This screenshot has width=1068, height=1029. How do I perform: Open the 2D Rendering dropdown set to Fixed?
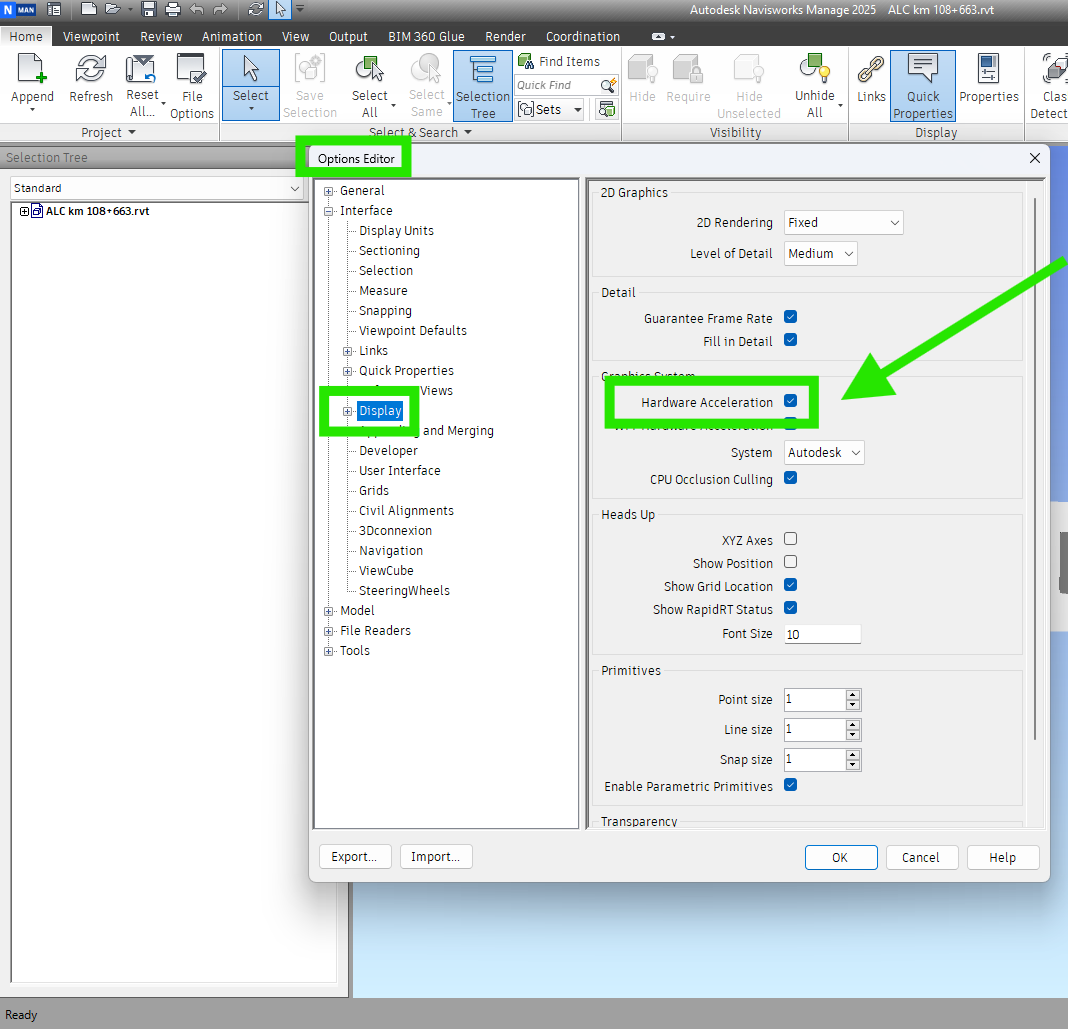point(843,222)
